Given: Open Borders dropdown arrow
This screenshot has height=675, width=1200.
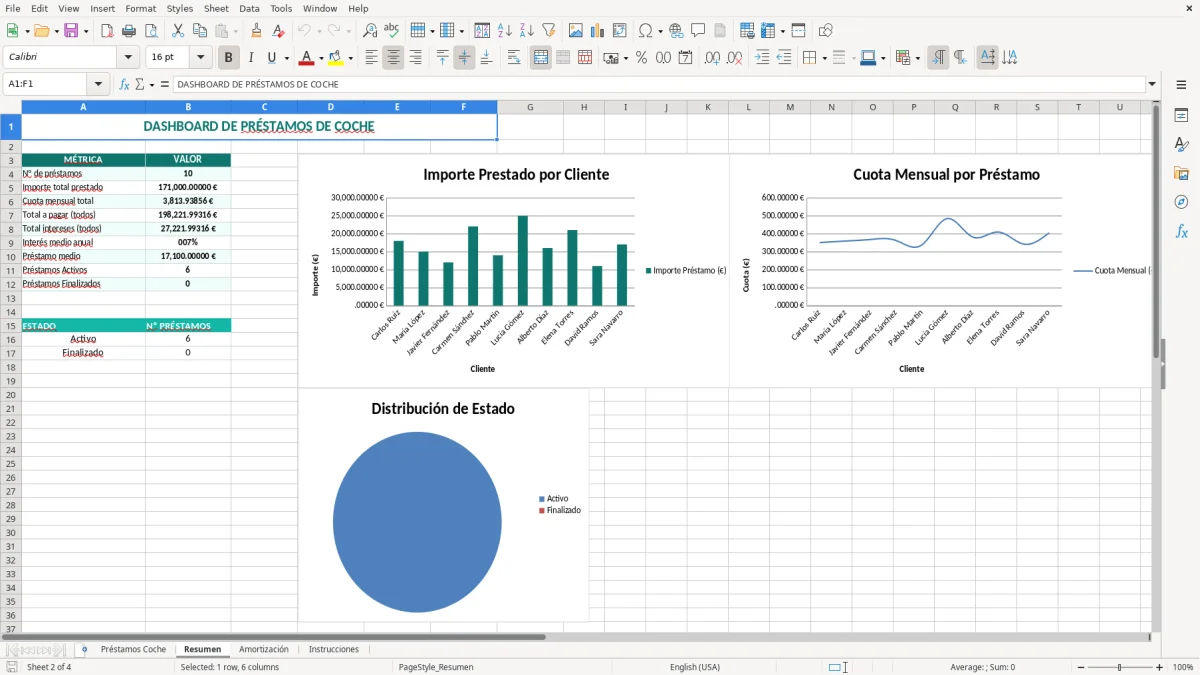Looking at the screenshot, I should [823, 58].
